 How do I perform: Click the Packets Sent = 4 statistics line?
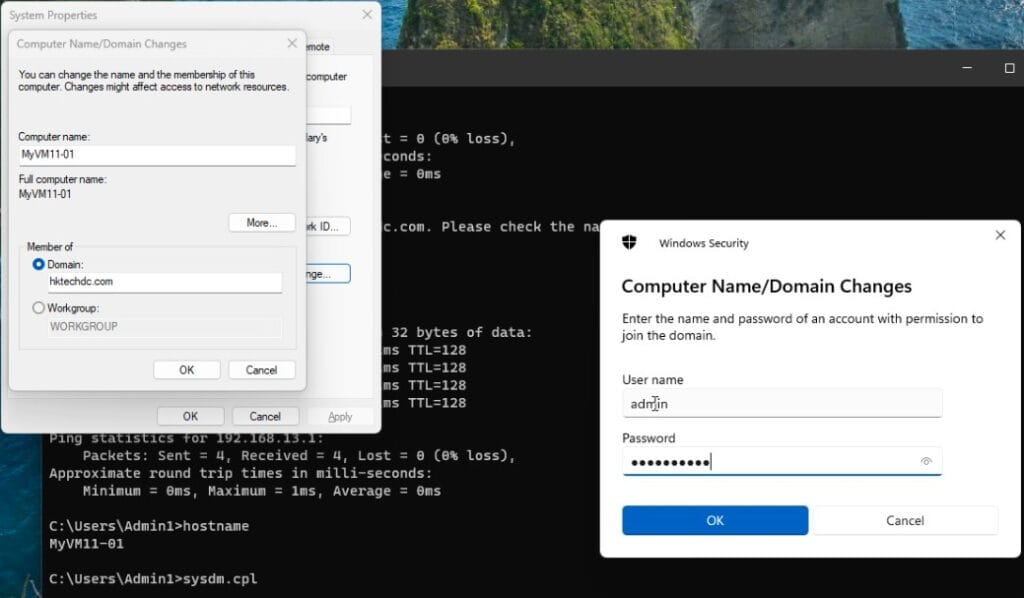tap(299, 456)
